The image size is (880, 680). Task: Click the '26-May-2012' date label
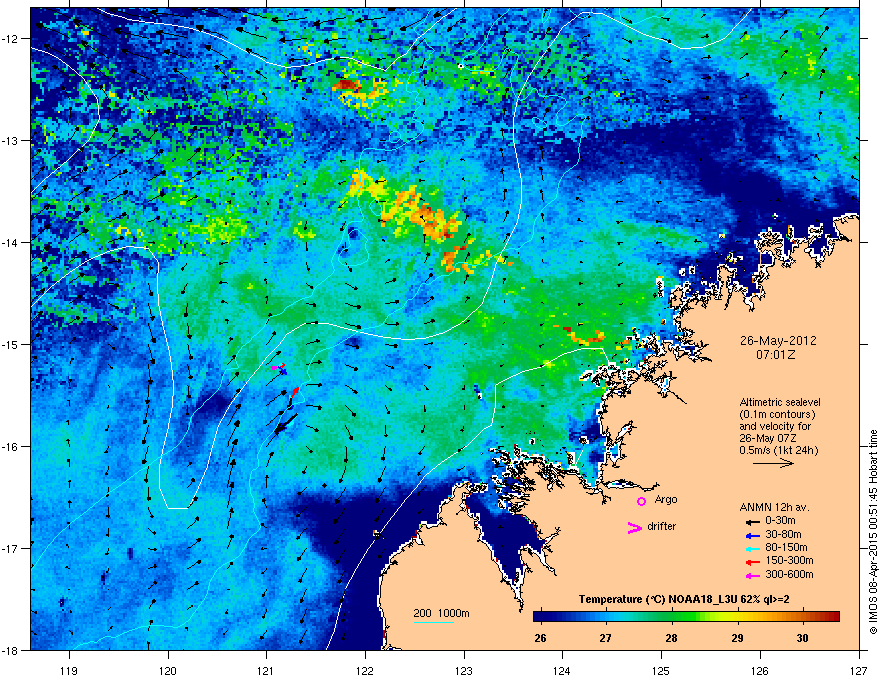pos(778,341)
